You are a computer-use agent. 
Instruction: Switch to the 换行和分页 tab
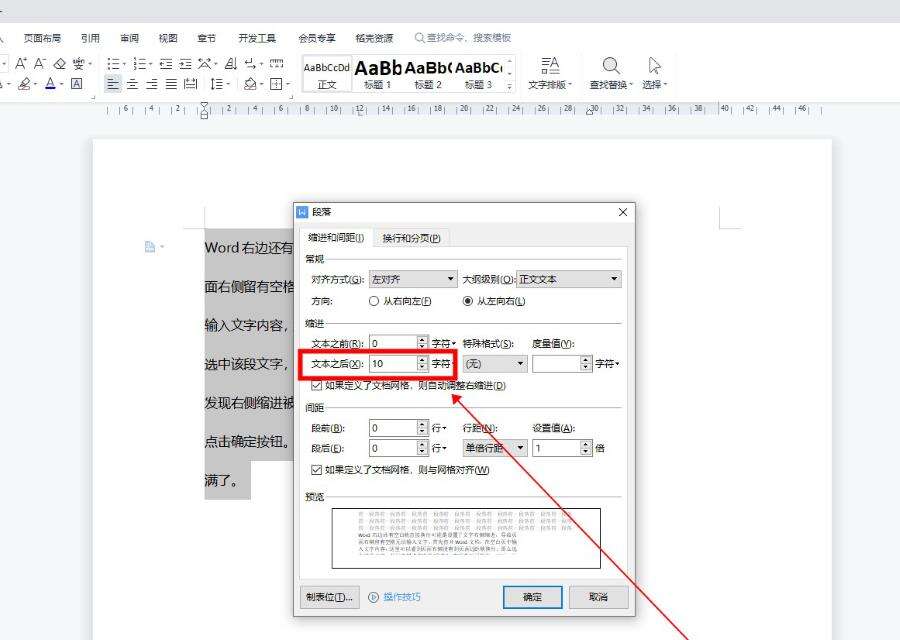[x=412, y=238]
